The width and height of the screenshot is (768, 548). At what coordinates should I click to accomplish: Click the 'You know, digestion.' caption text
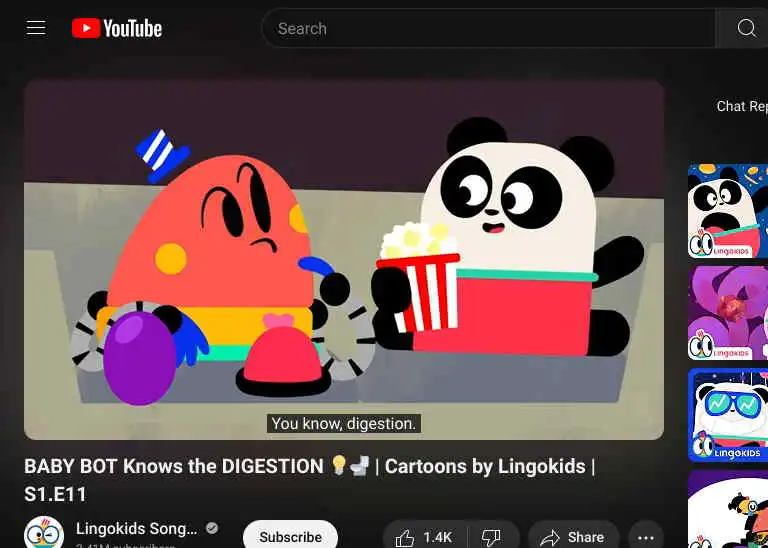(x=343, y=424)
